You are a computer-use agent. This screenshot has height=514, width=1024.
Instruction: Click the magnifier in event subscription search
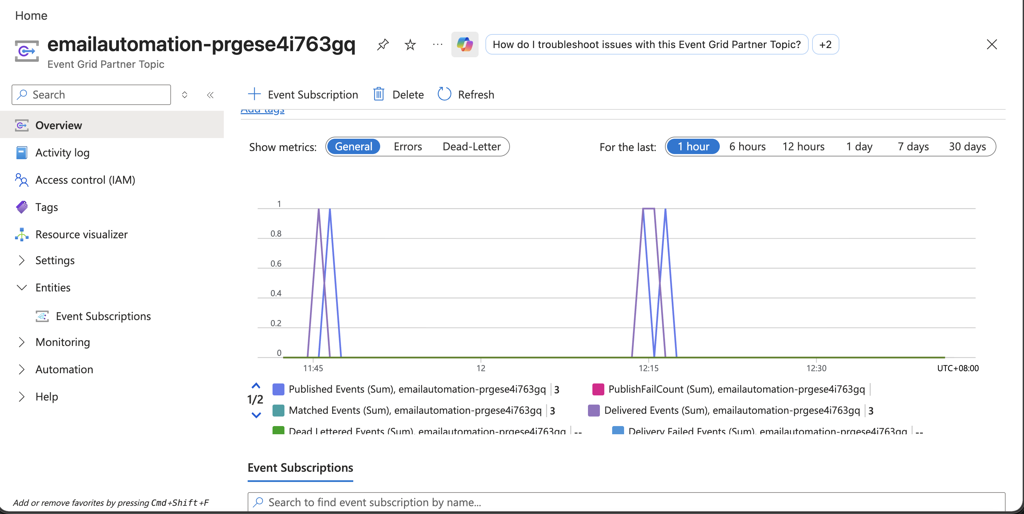[x=259, y=502]
